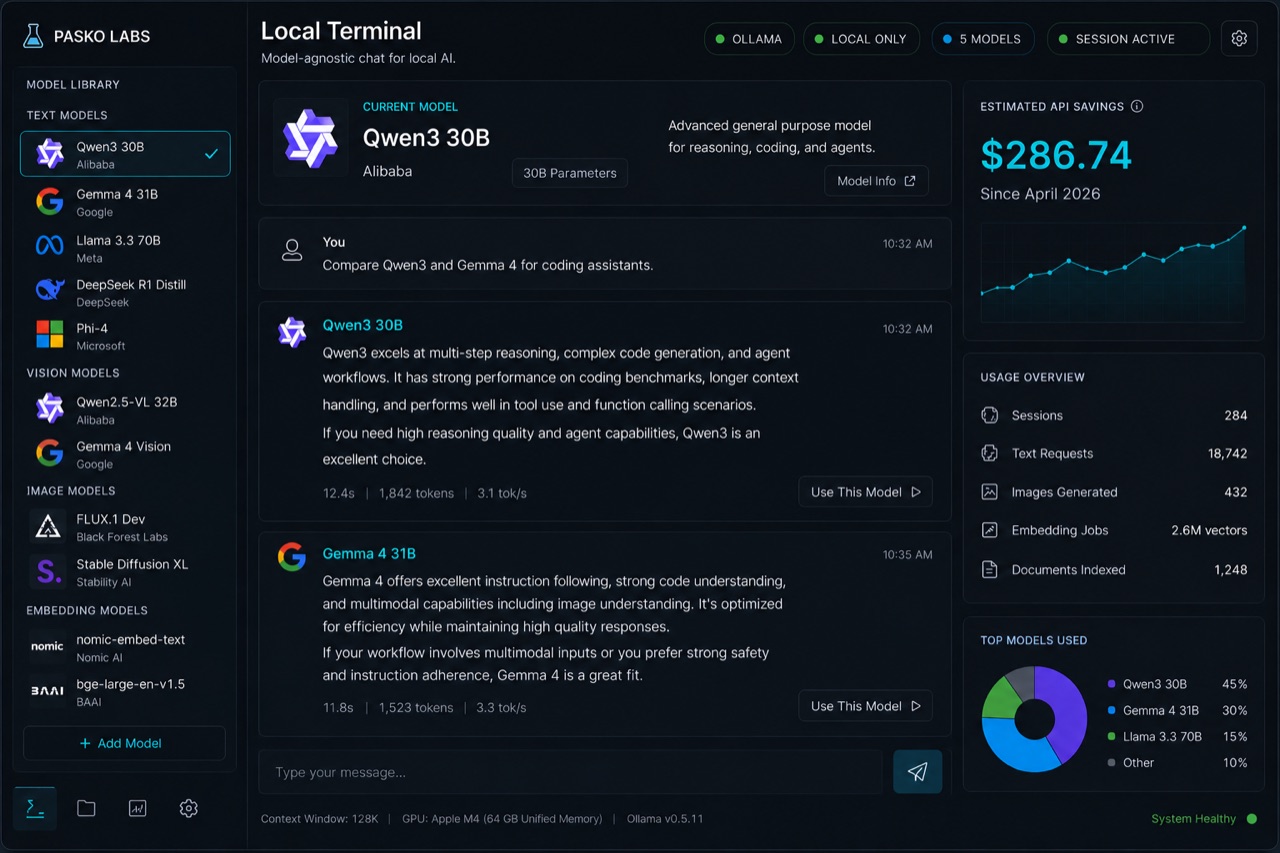Select Qwen3 30B in the model library
This screenshot has width=1280, height=853.
pyautogui.click(x=125, y=154)
